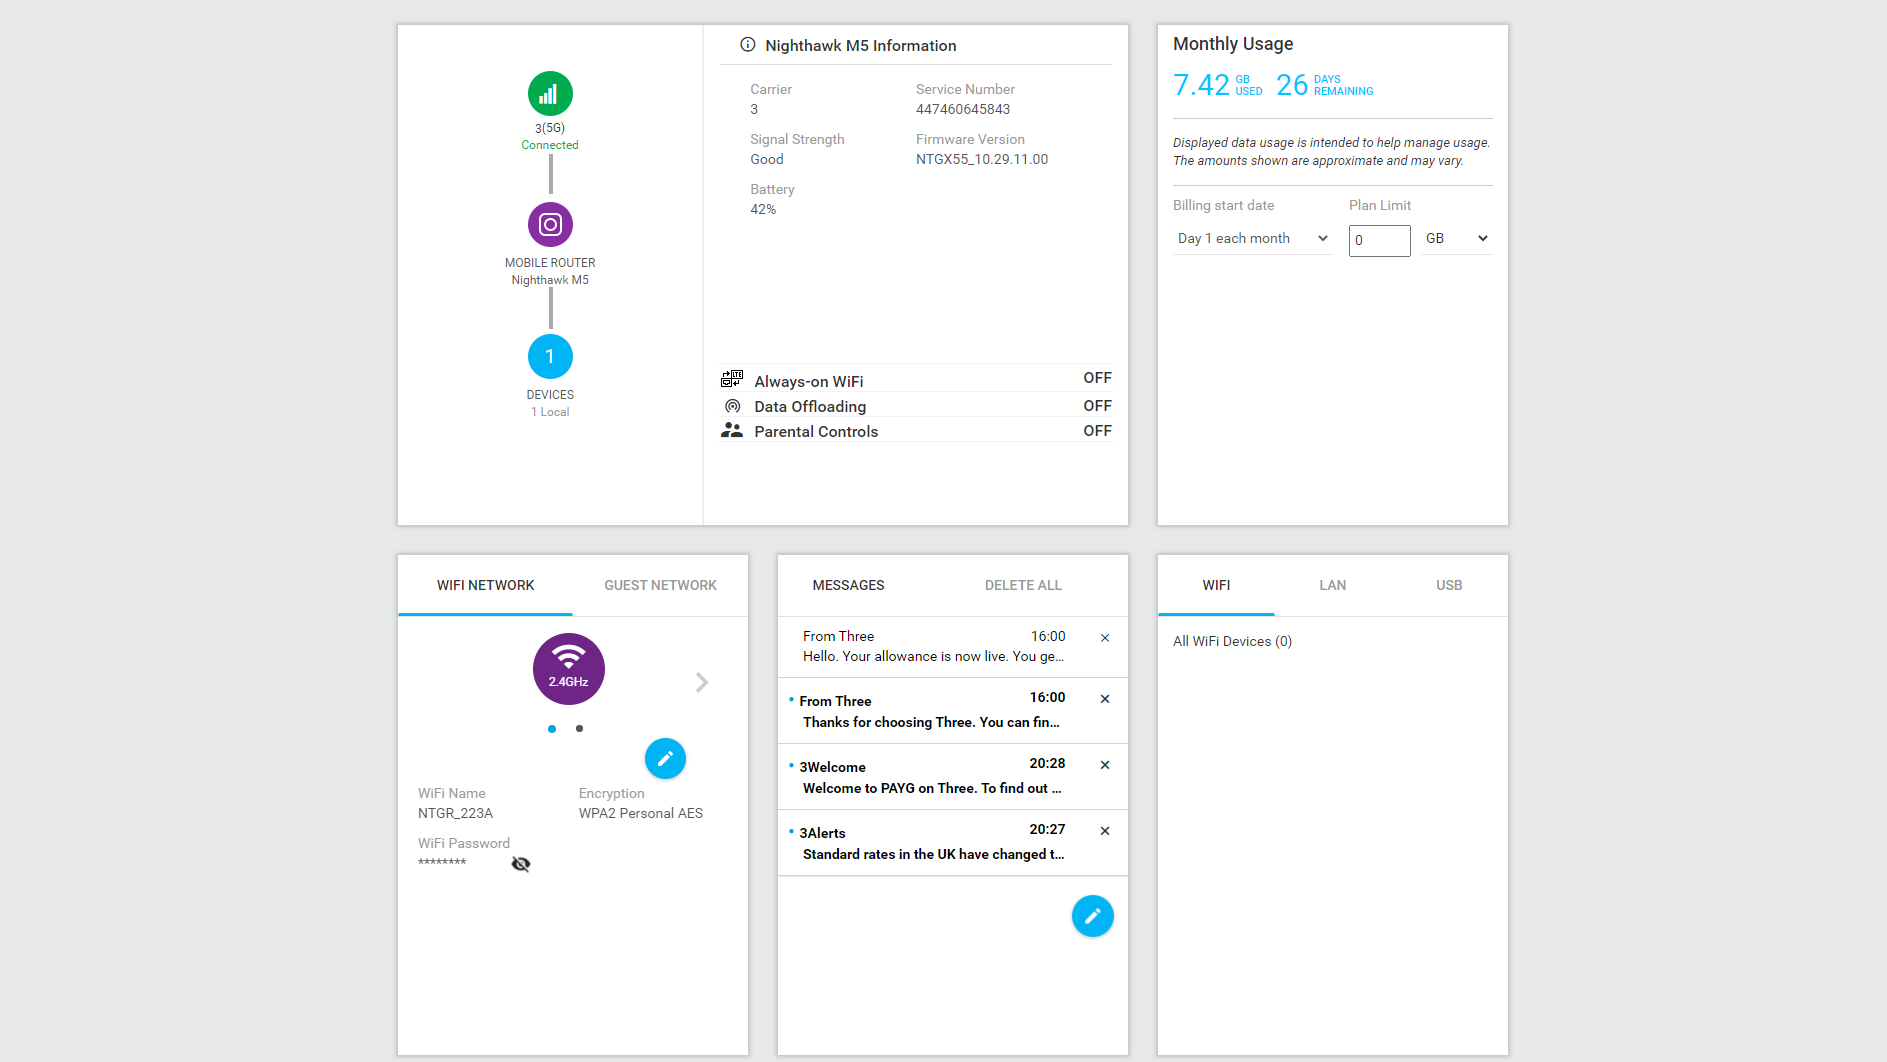
Task: Click the Parental Controls people icon
Action: click(x=732, y=430)
